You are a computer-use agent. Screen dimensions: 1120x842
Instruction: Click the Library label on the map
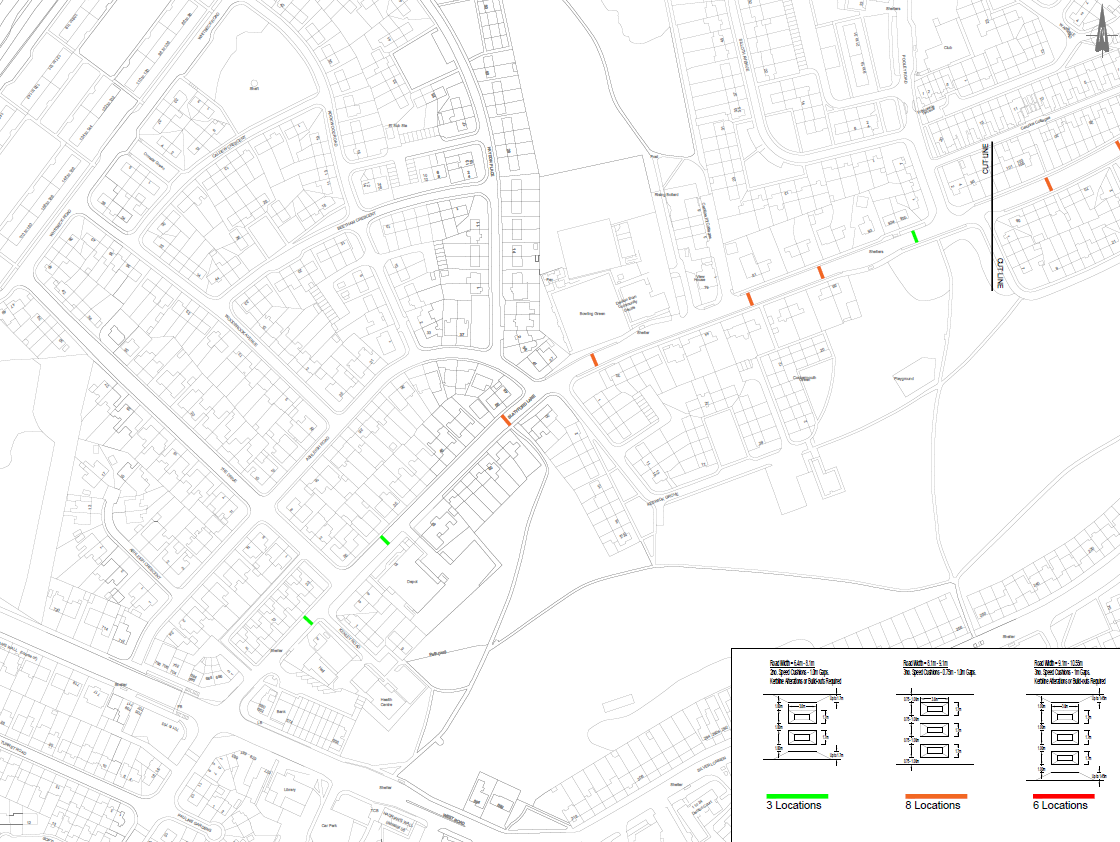coord(289,790)
